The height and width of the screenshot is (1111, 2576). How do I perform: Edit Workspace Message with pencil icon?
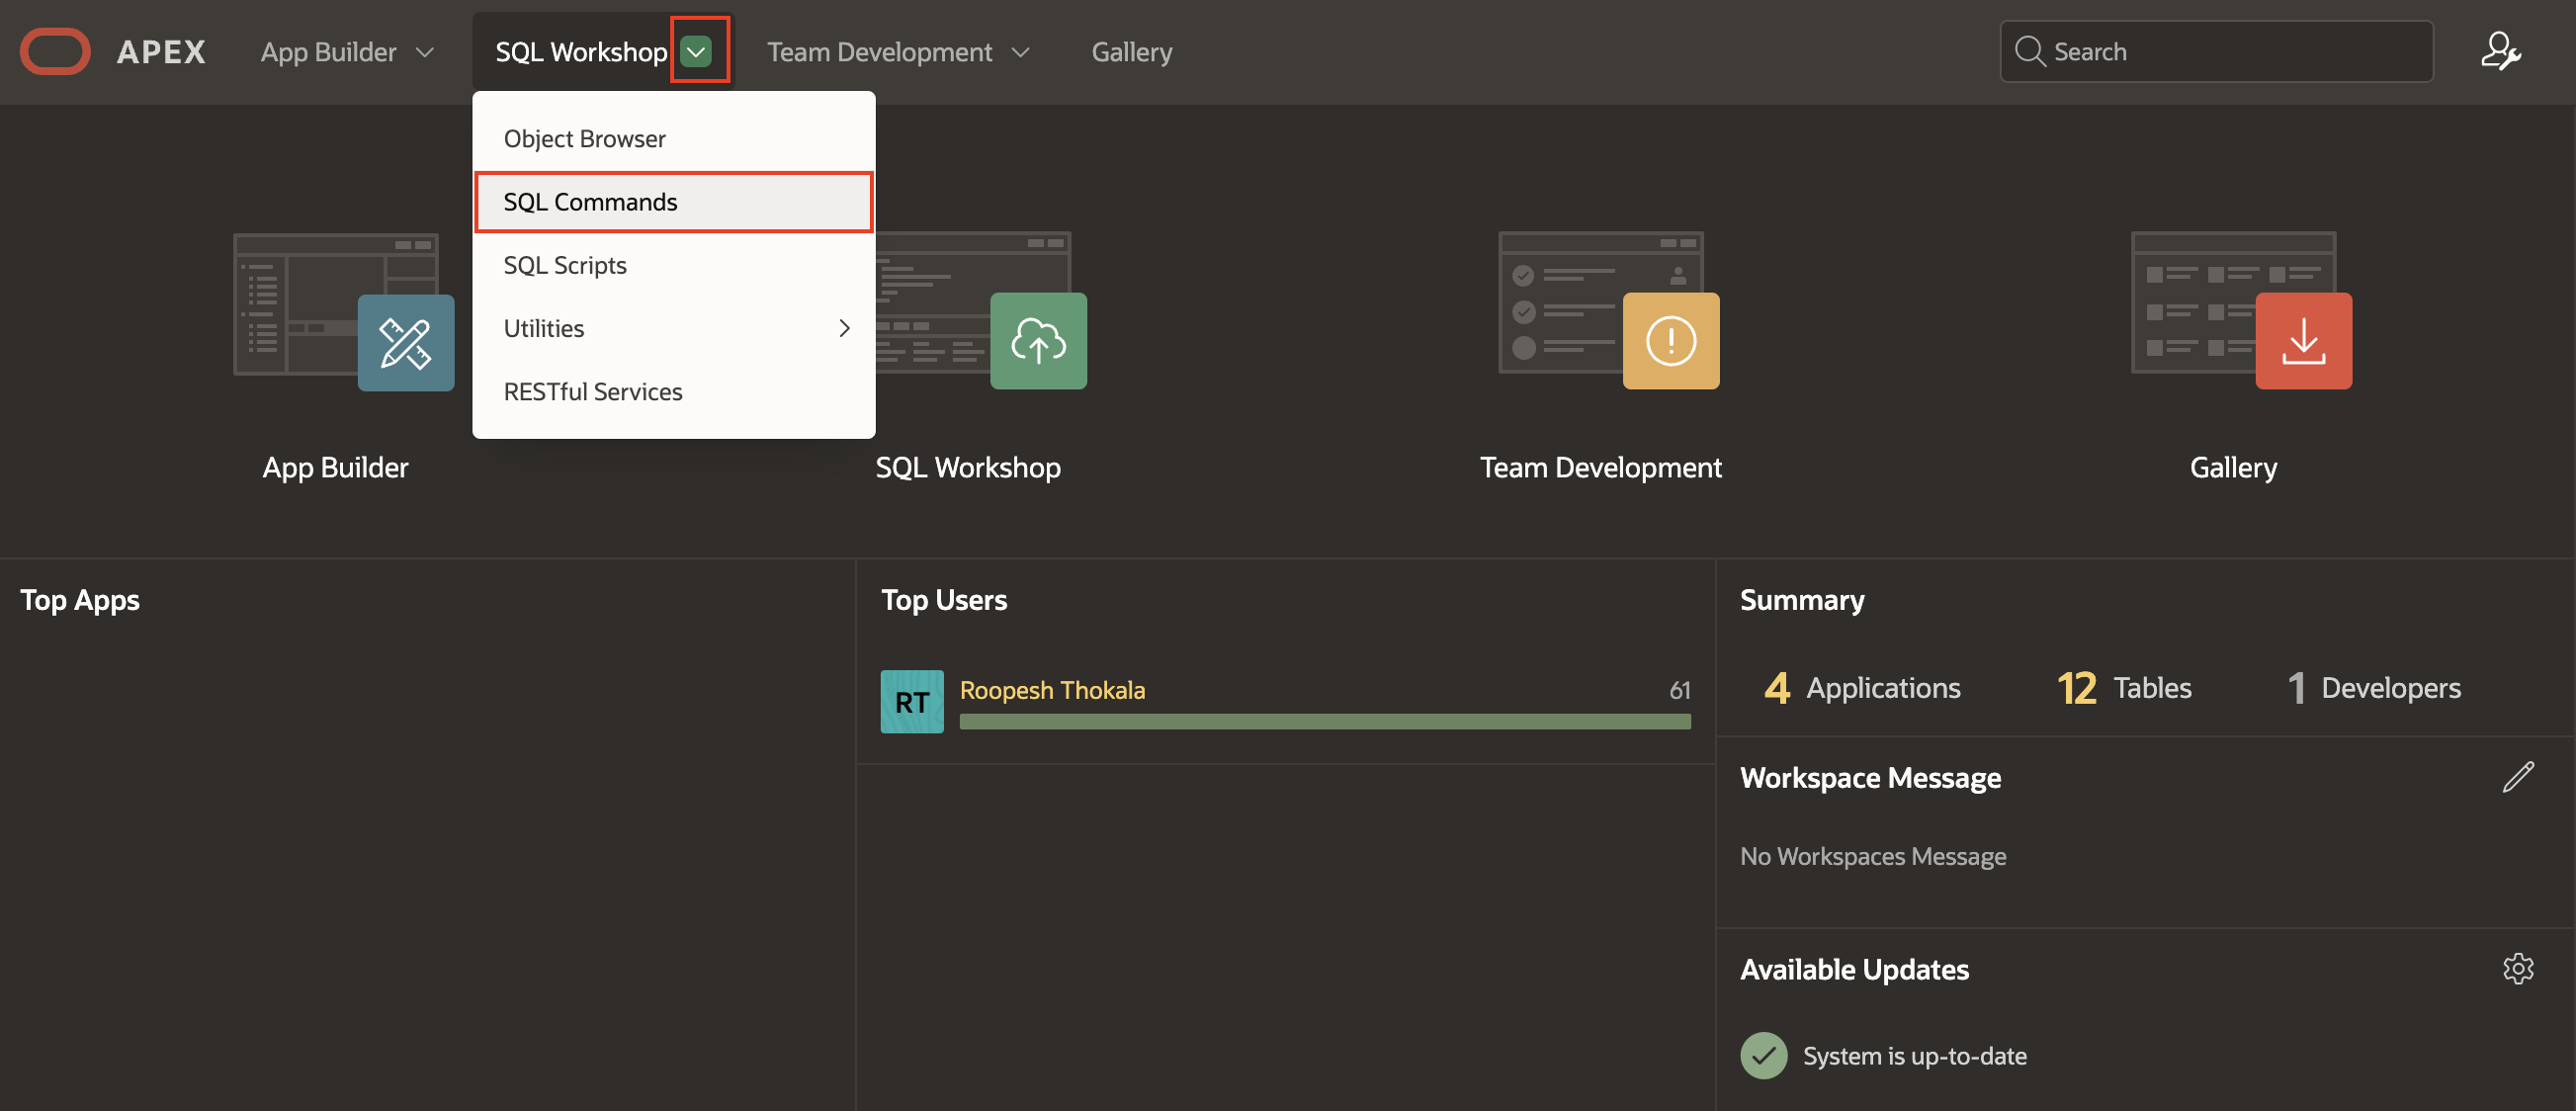tap(2518, 777)
